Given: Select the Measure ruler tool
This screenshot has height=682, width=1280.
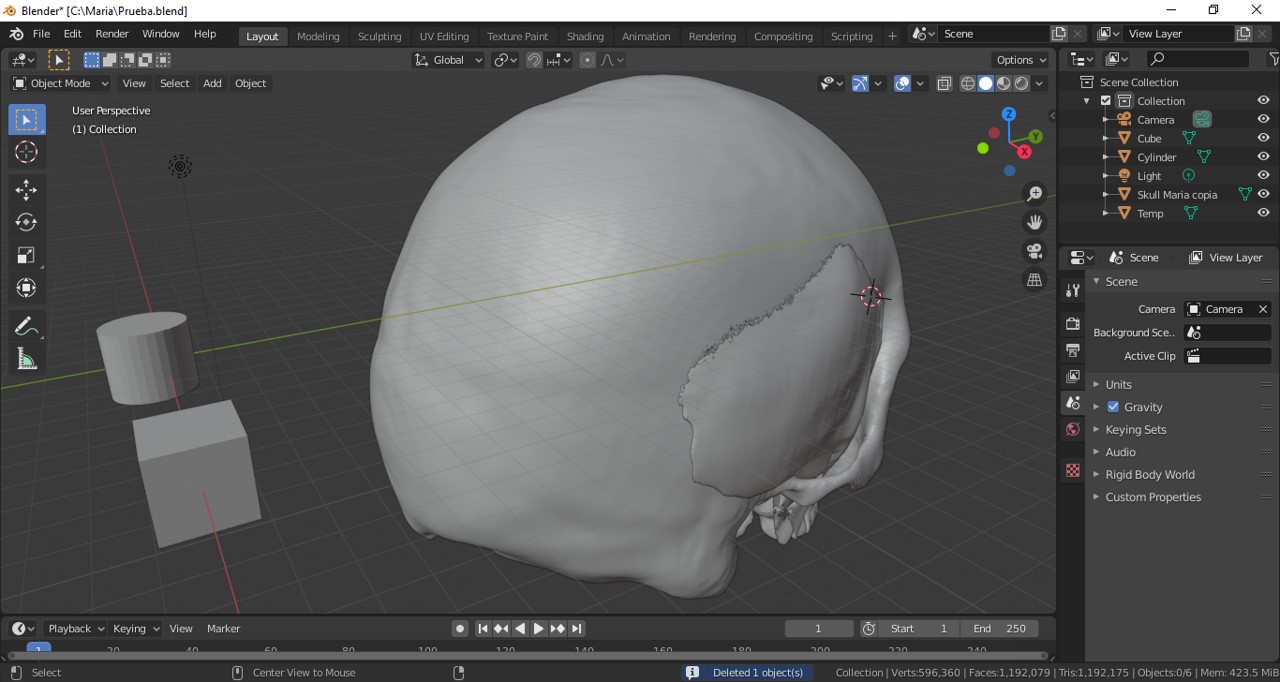Looking at the screenshot, I should [x=27, y=359].
